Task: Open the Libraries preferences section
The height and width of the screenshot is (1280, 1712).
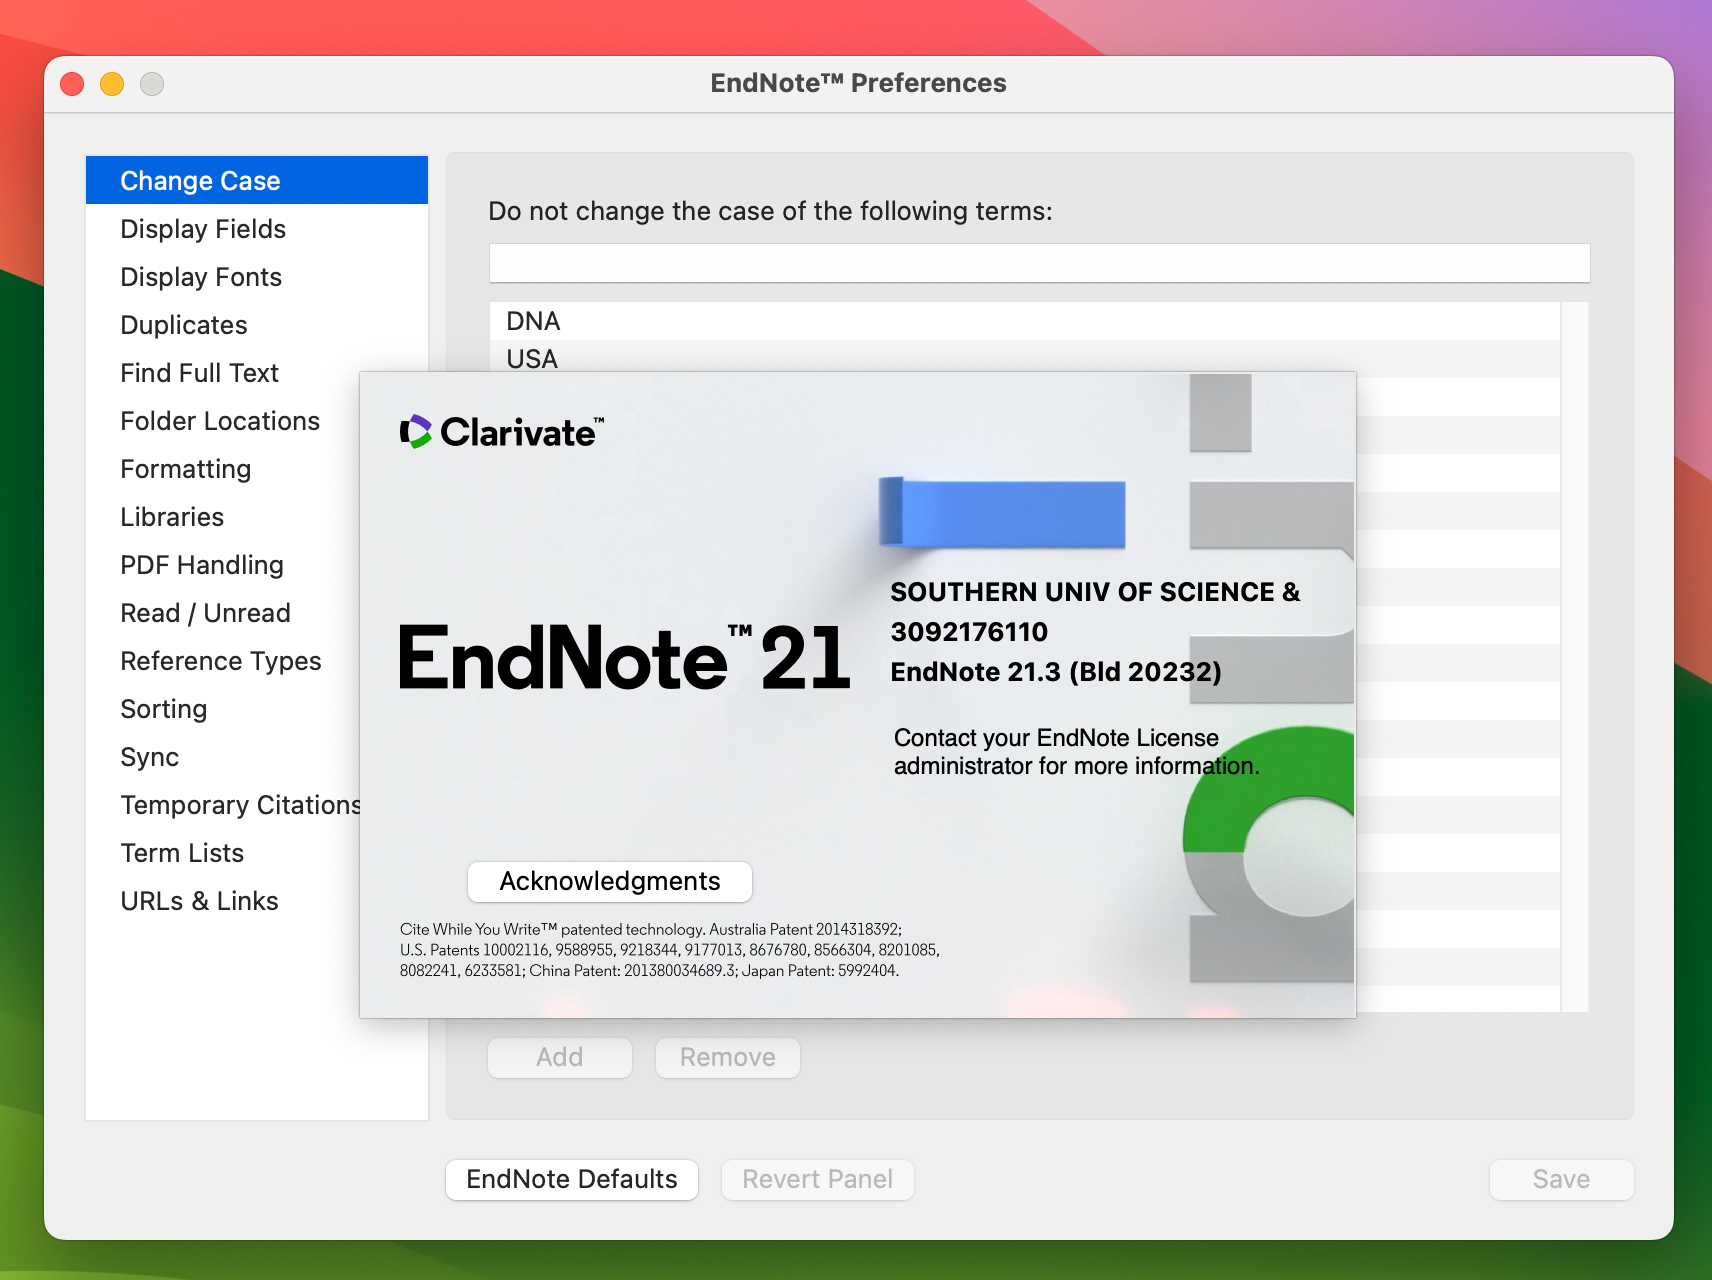Action: (171, 516)
